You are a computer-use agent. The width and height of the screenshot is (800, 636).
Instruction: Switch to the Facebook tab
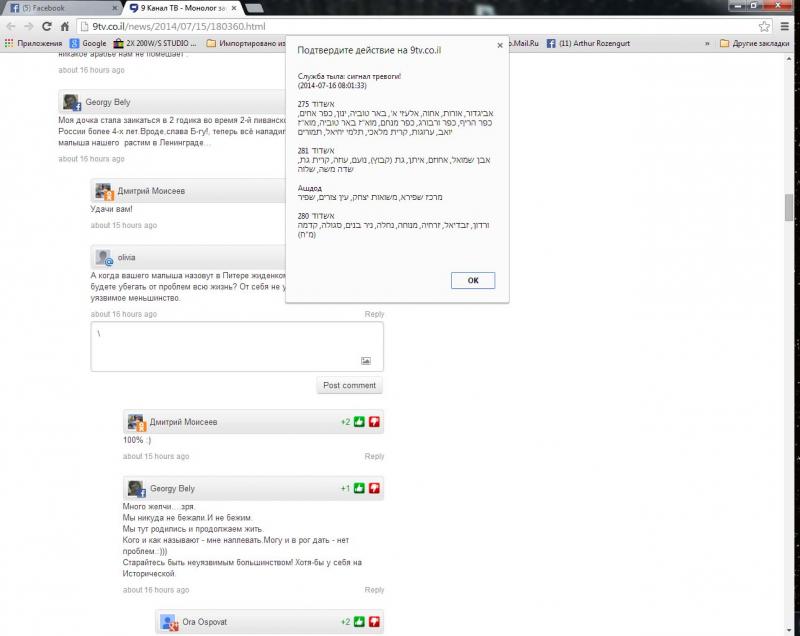pyautogui.click(x=62, y=8)
